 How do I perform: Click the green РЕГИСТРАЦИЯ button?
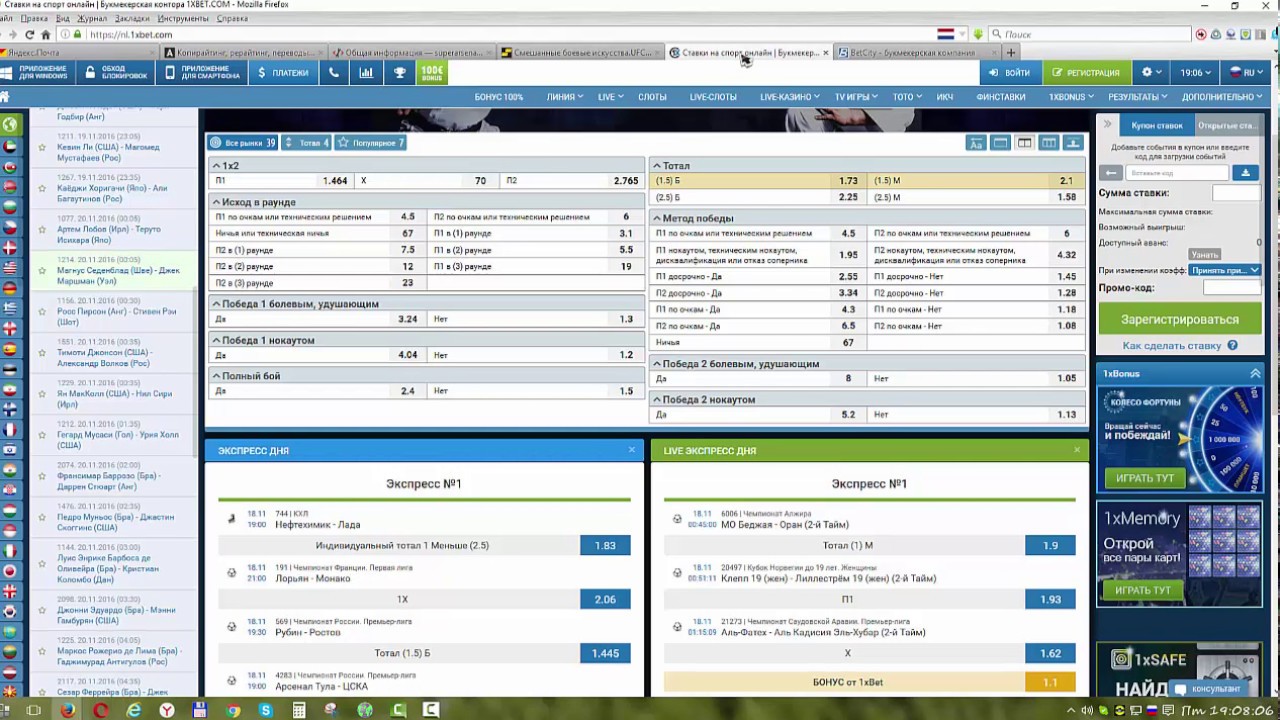pos(1086,72)
